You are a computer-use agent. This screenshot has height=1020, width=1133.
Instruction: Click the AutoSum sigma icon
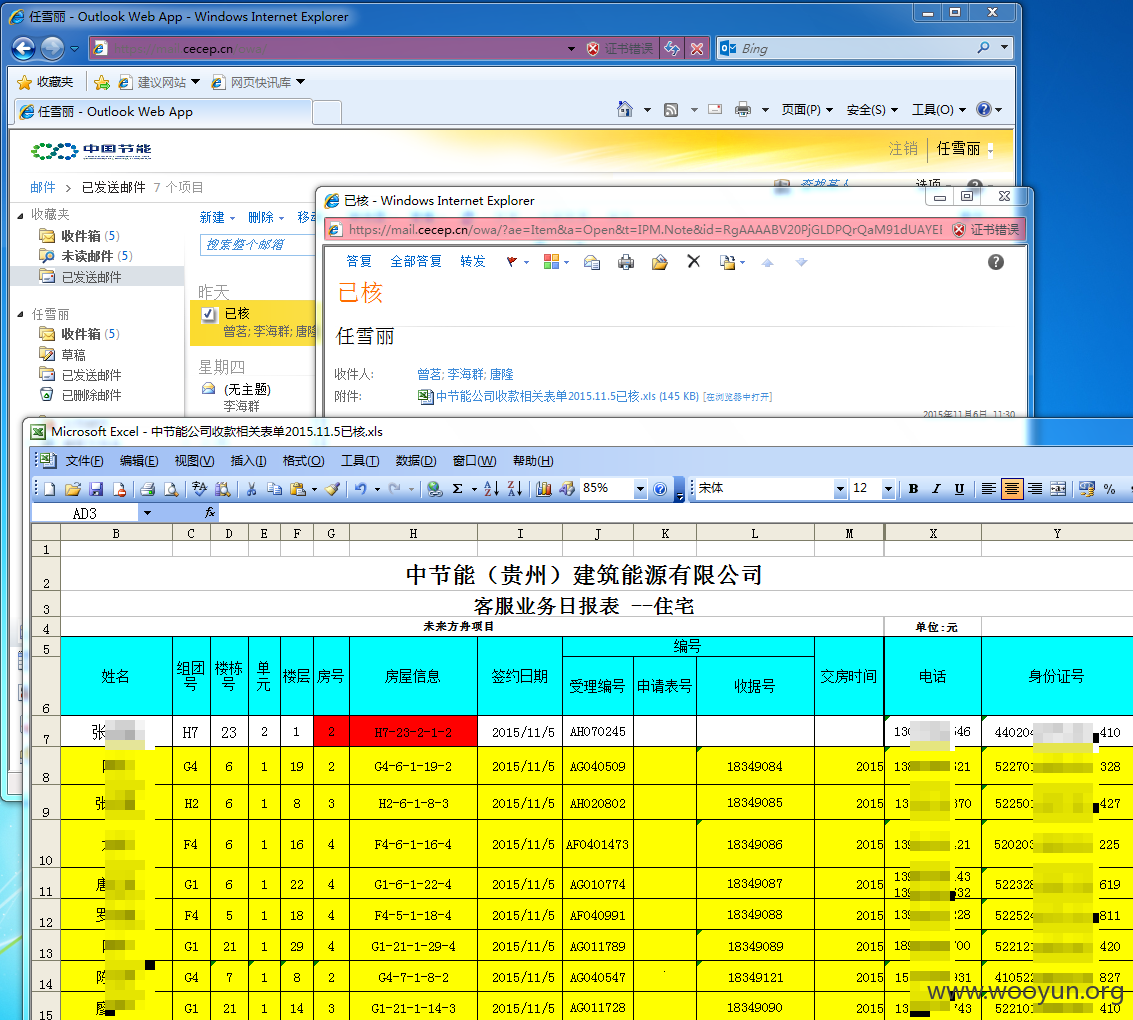click(x=457, y=489)
